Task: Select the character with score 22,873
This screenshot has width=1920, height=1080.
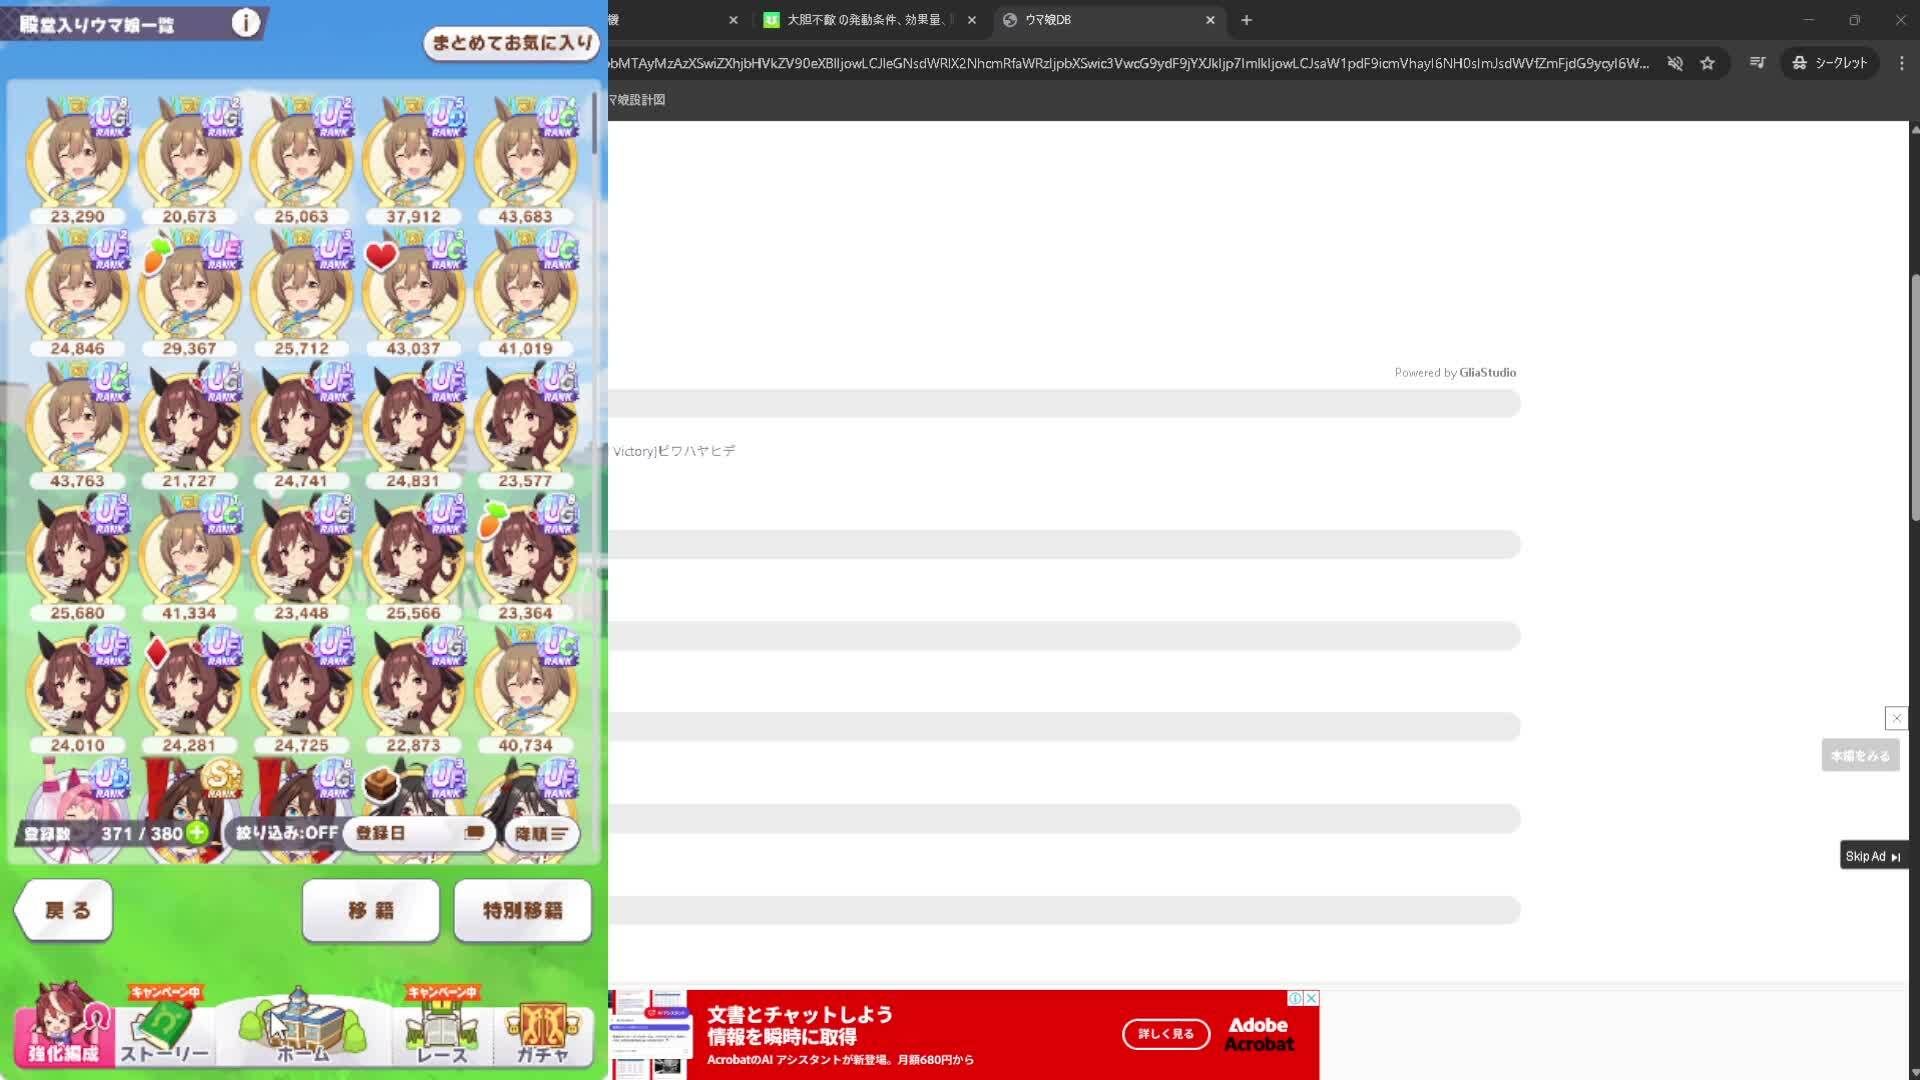Action: (x=413, y=688)
